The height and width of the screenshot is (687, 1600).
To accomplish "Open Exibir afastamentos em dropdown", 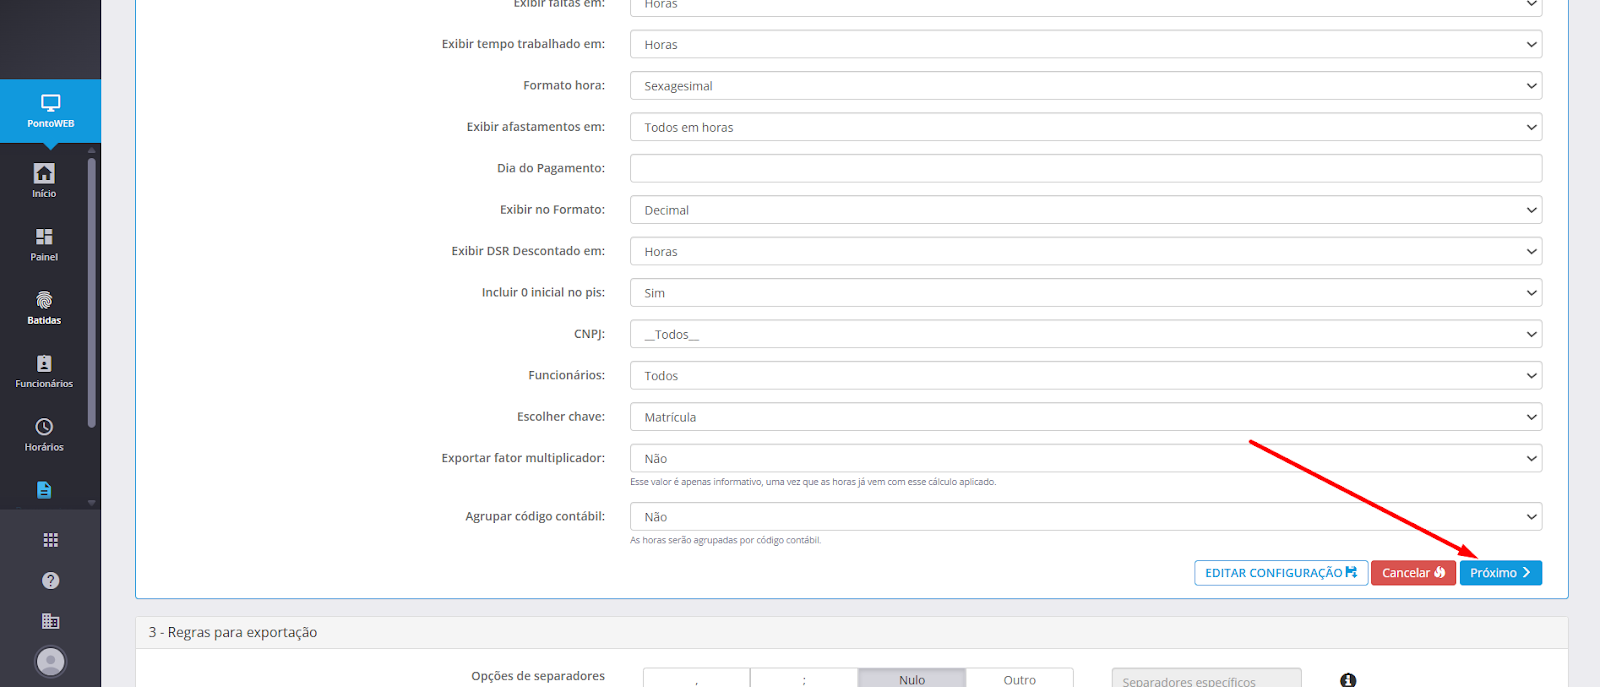I will 1086,127.
